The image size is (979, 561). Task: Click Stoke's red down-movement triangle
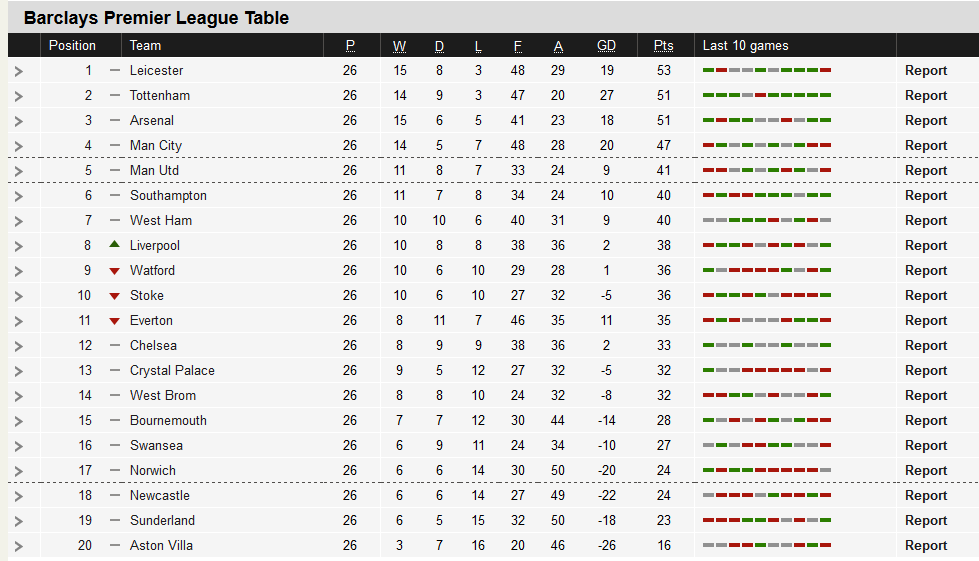click(114, 296)
